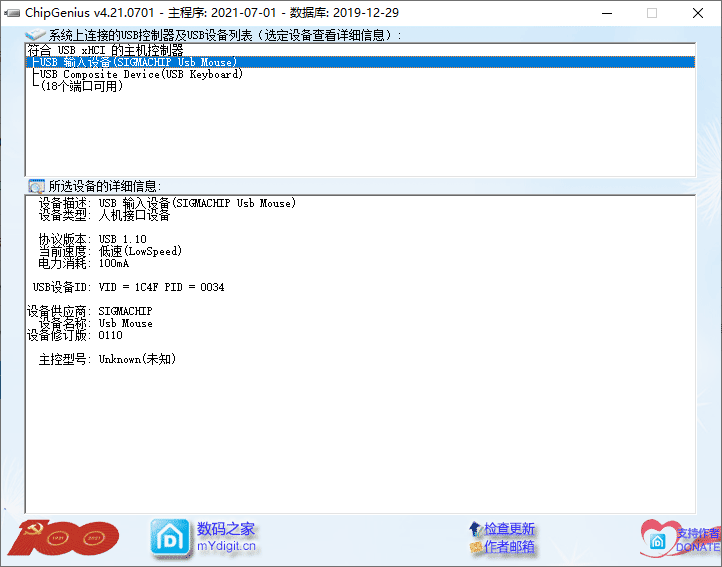
Task: Open the 数码之家 link
Action: click(x=226, y=529)
